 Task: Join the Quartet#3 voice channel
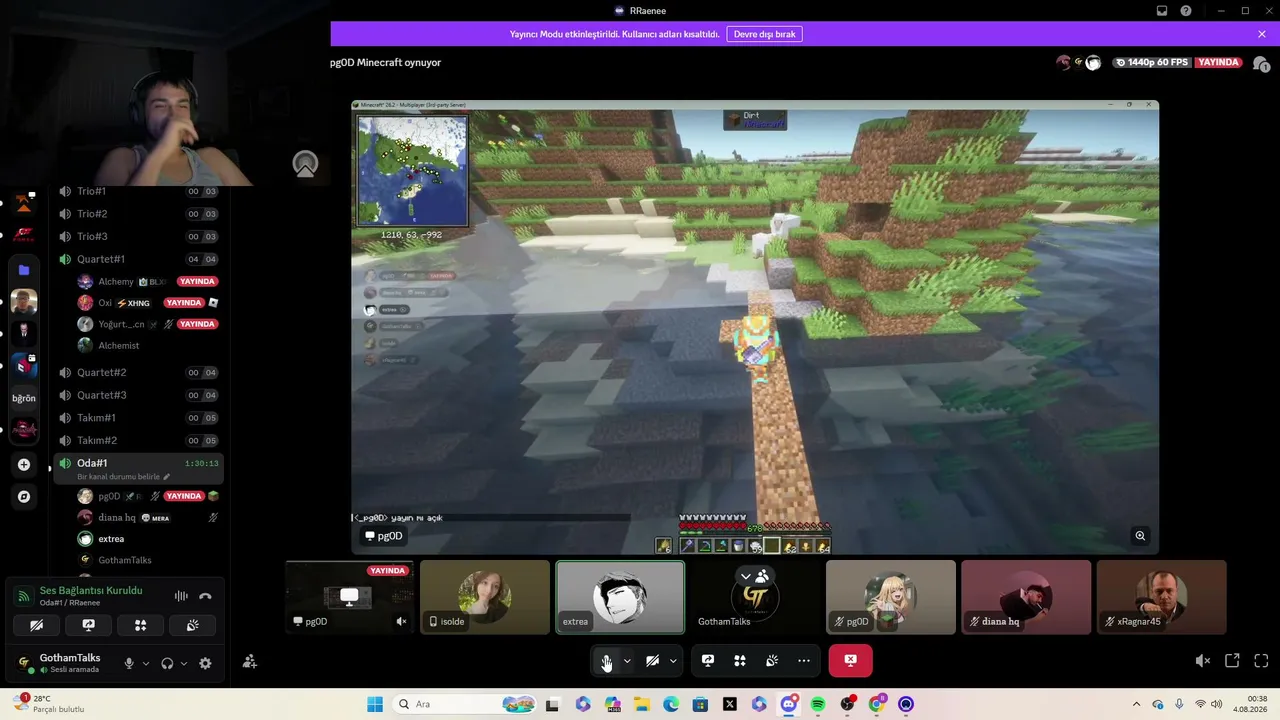click(138, 395)
